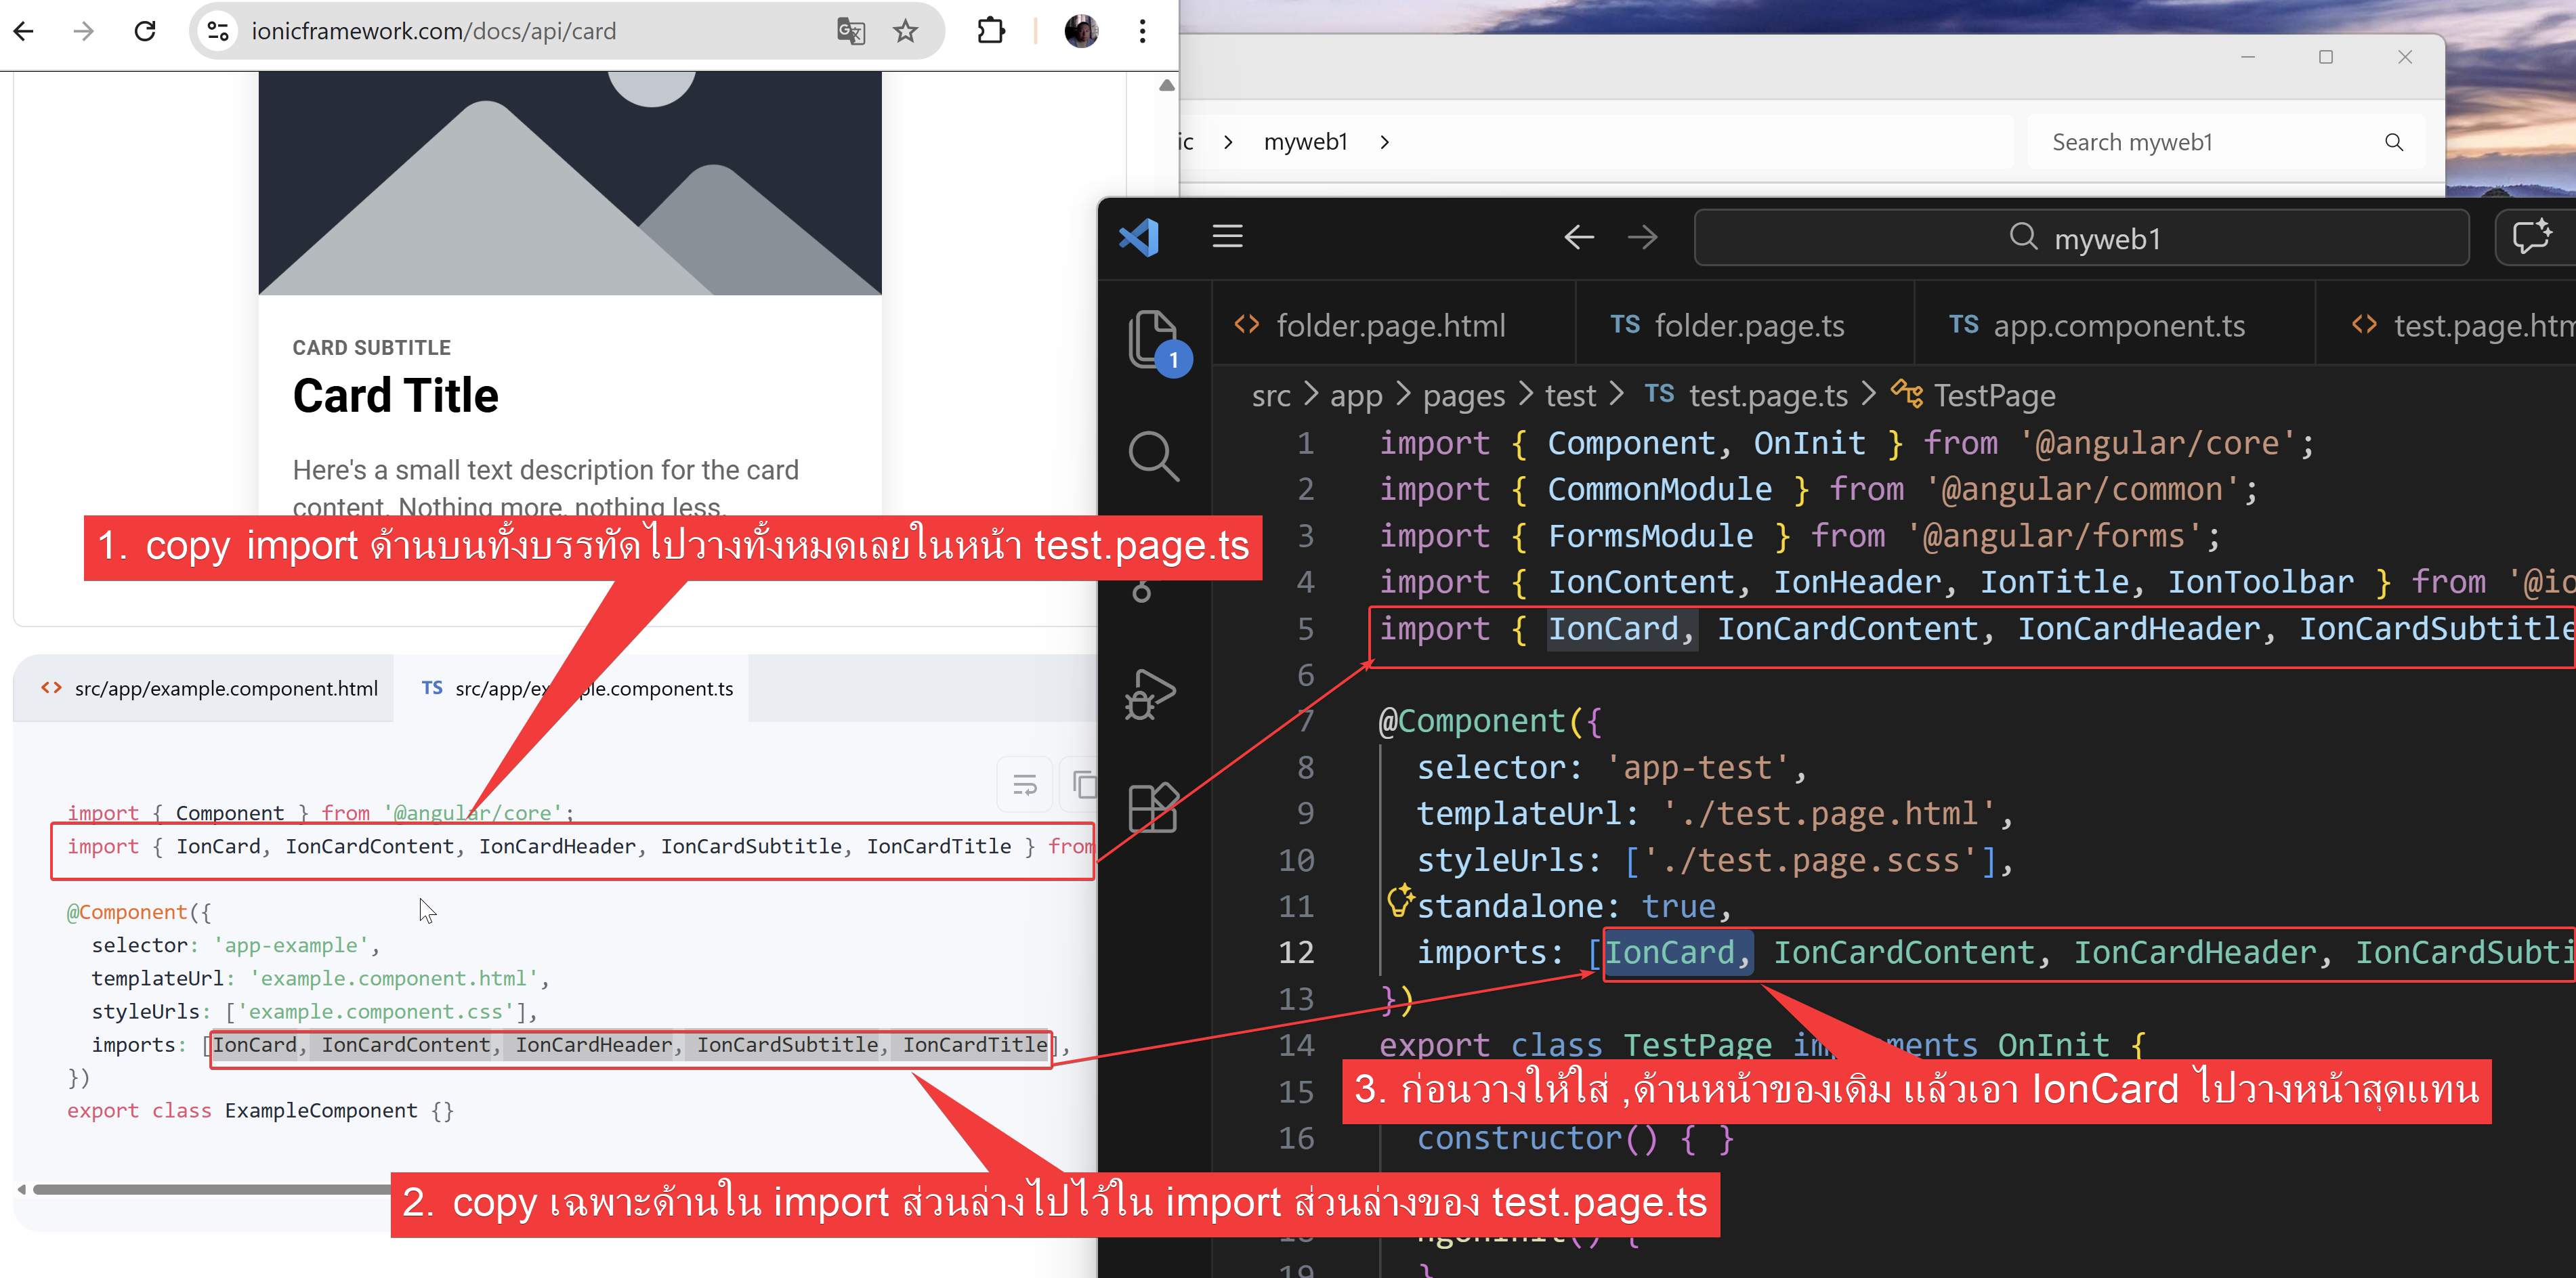Expand chevron after myweb1 in Explorer path

(1384, 142)
